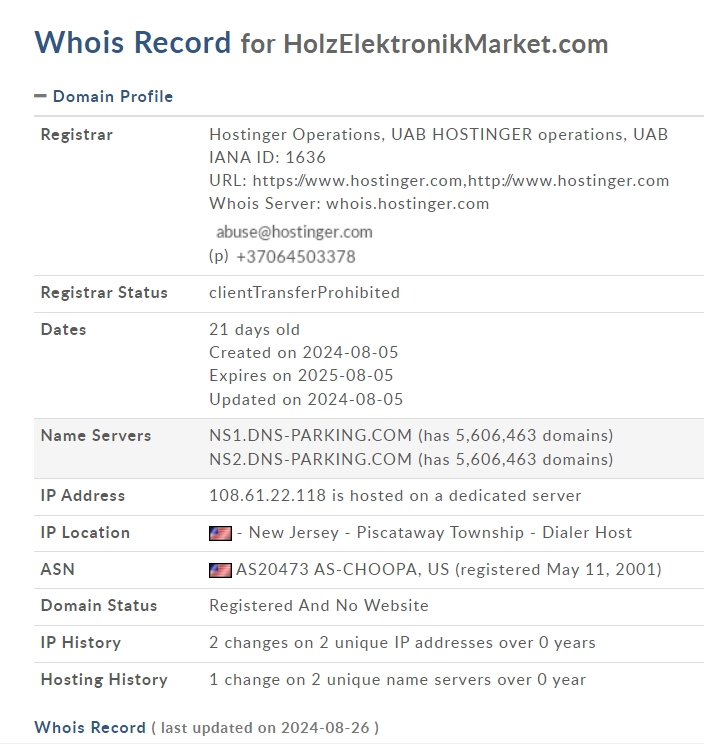Click the Dates row label
The width and height of the screenshot is (704, 744).
pyautogui.click(x=64, y=330)
